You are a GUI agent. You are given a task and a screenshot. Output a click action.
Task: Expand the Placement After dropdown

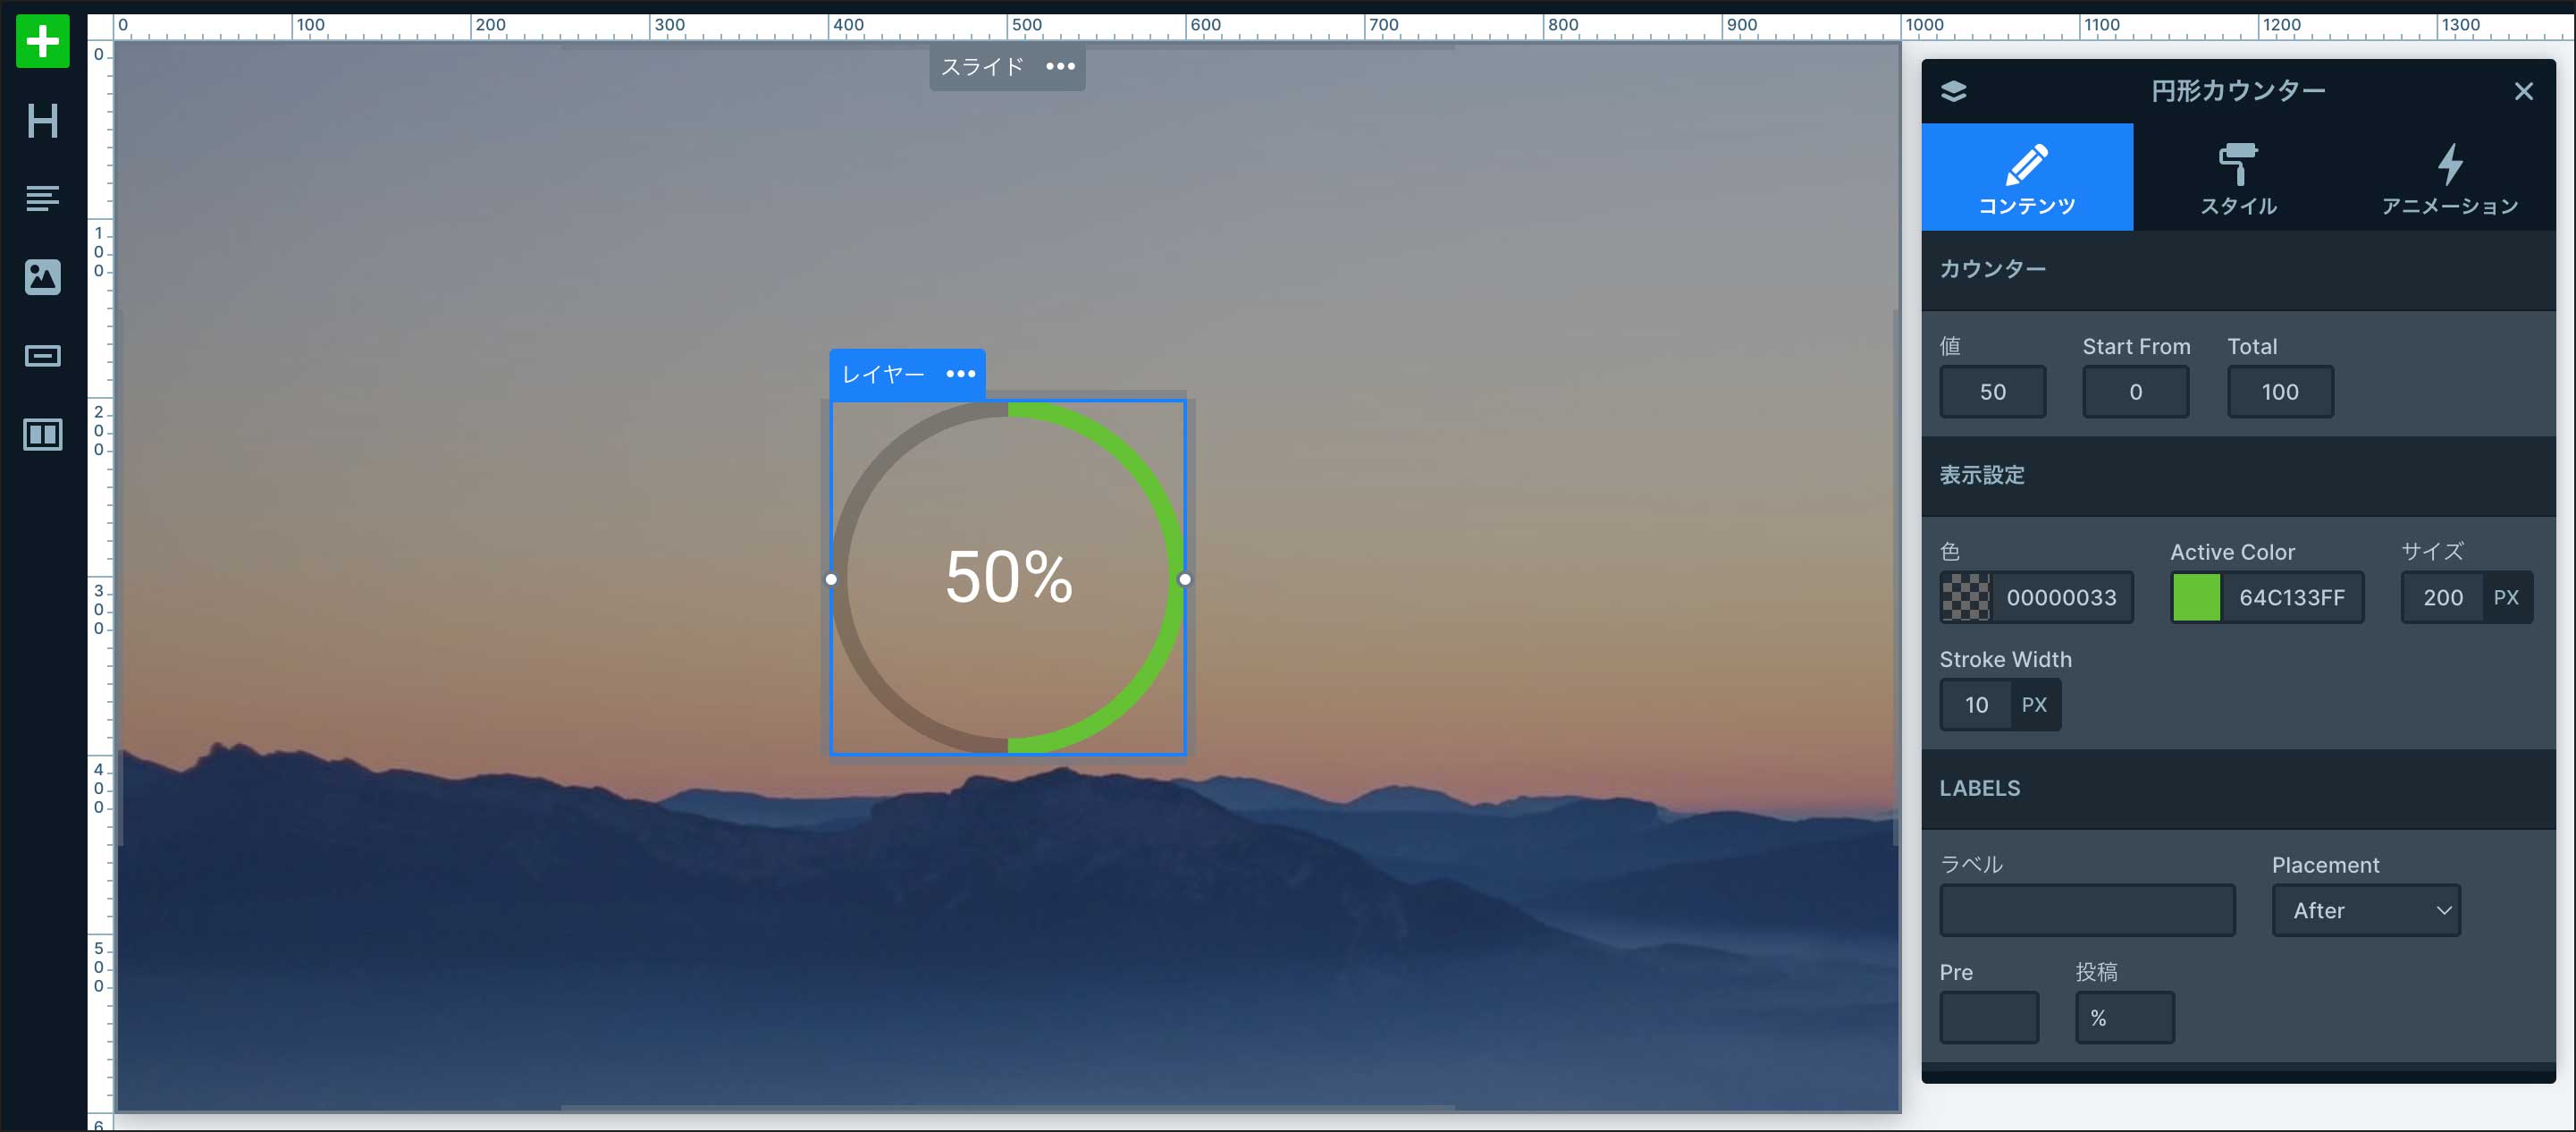coord(2365,910)
